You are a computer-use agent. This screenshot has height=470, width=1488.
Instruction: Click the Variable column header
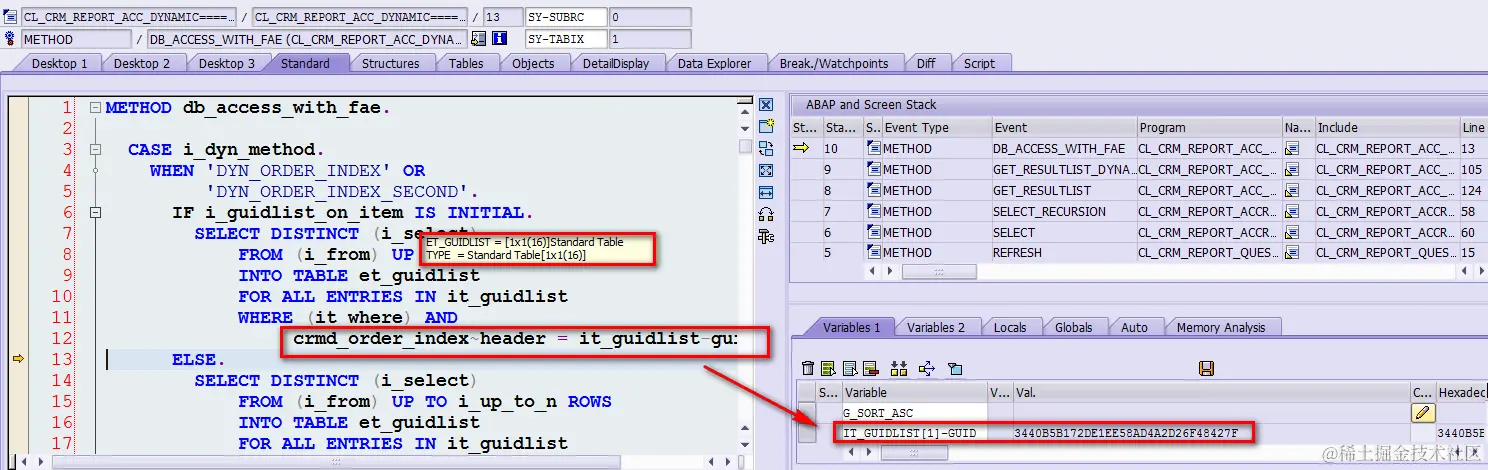point(914,392)
